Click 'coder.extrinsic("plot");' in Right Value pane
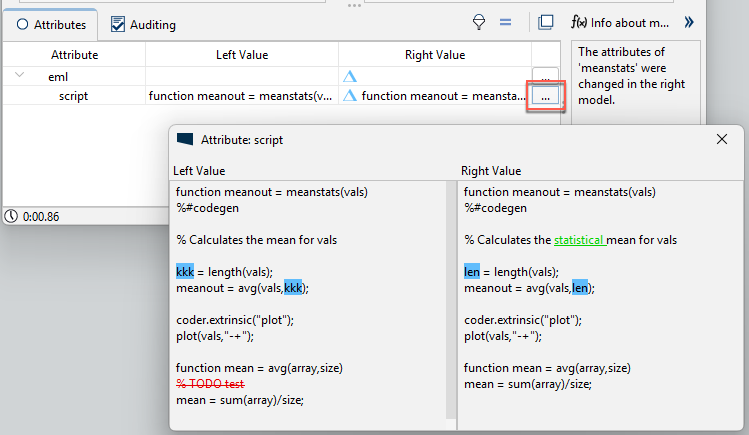749x435 pixels. pyautogui.click(x=523, y=320)
